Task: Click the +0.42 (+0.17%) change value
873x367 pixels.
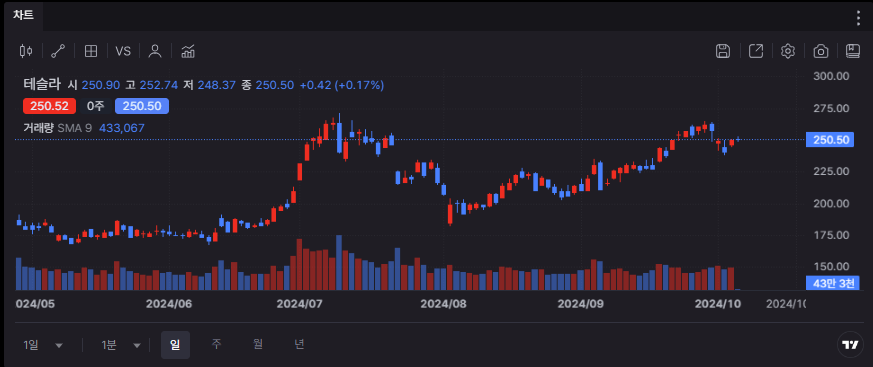Action: point(342,85)
